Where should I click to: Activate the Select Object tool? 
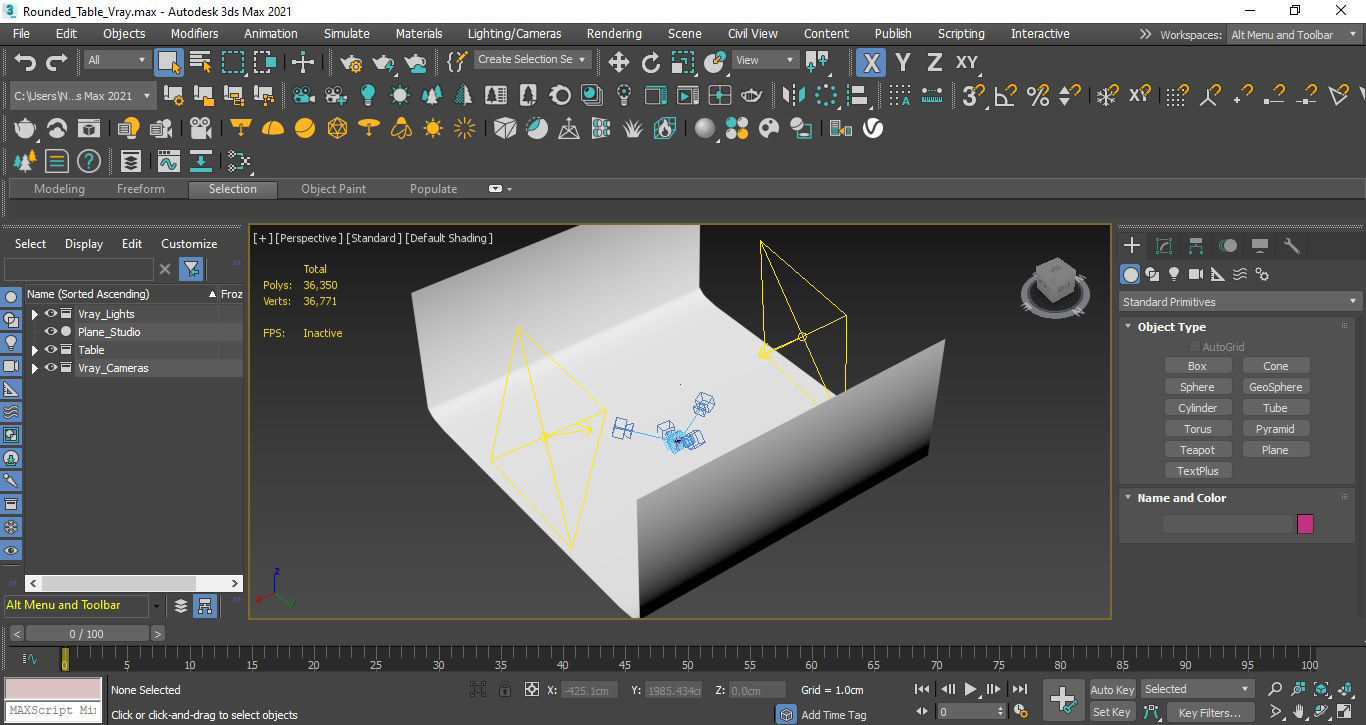(169, 62)
